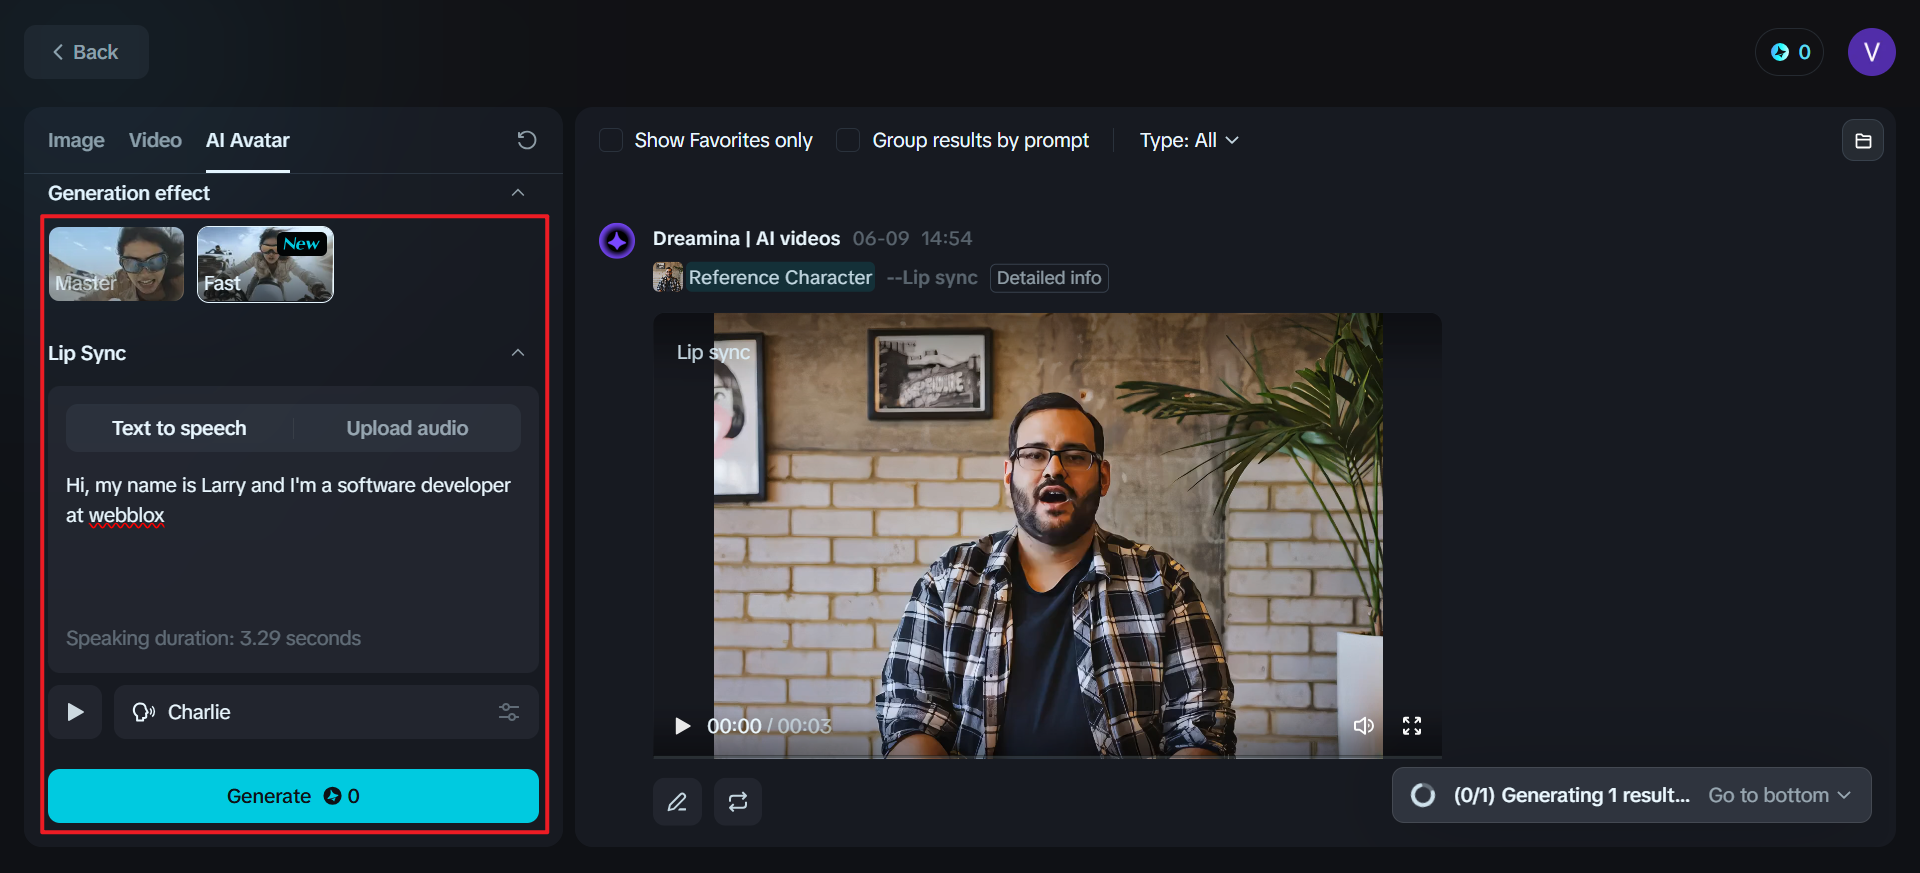The width and height of the screenshot is (1920, 873).
Task: Open the Reference Character link
Action: pyautogui.click(x=780, y=278)
